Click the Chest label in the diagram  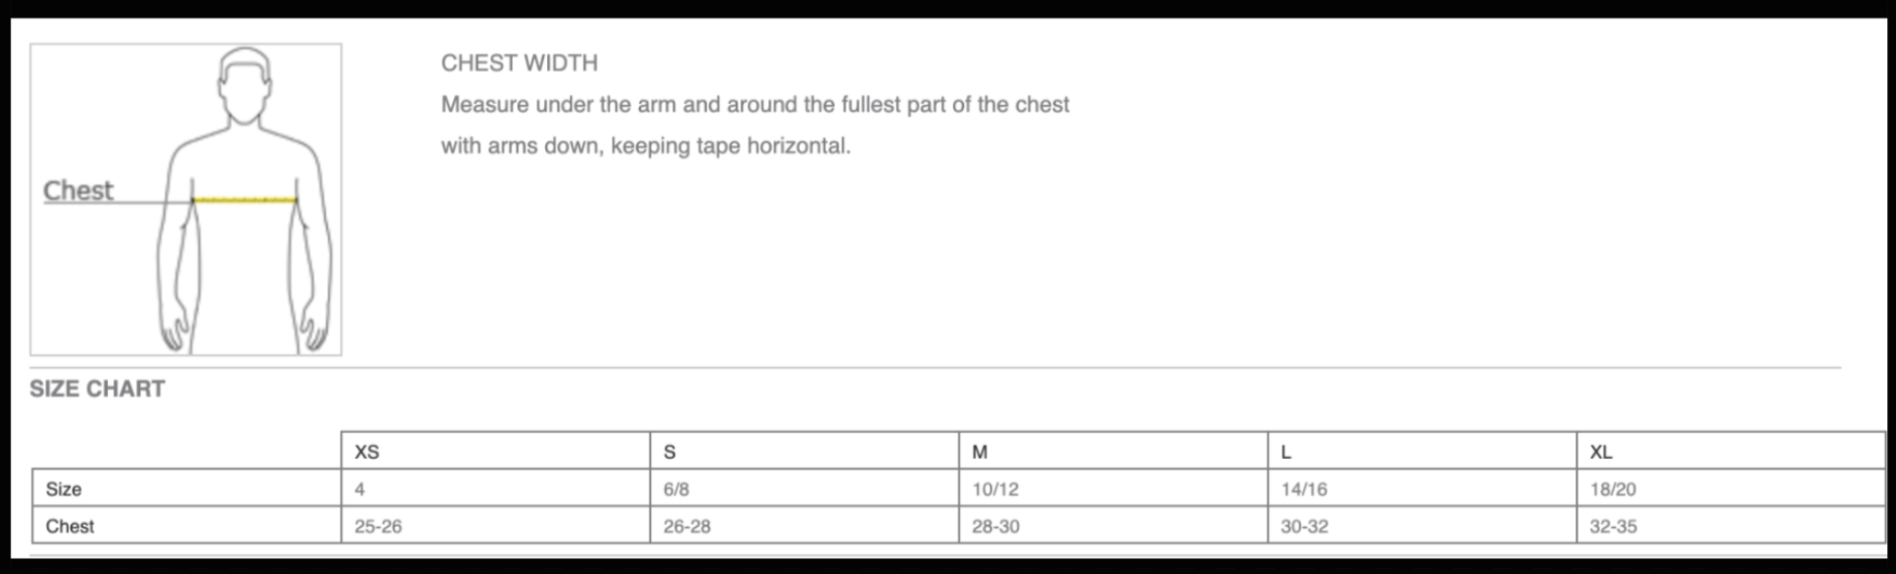click(x=78, y=190)
